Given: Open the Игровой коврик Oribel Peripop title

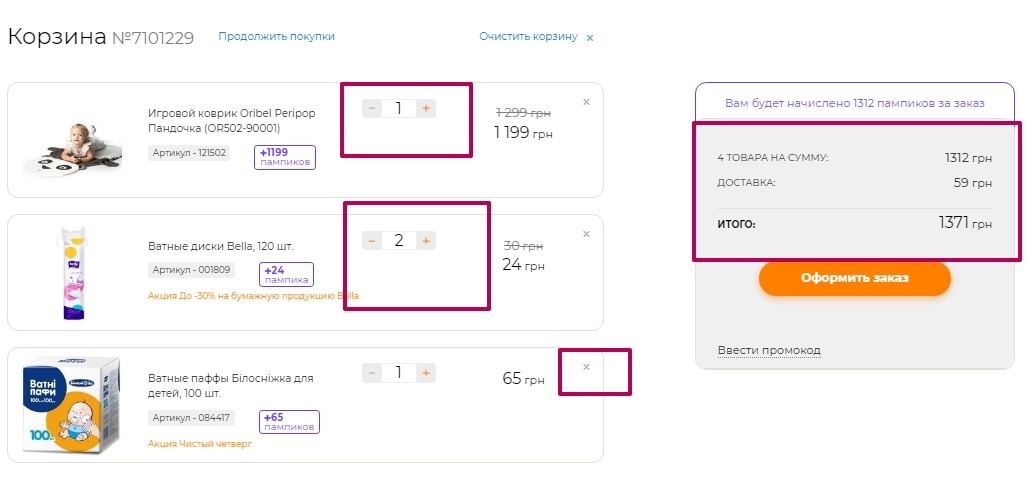Looking at the screenshot, I should pyautogui.click(x=231, y=120).
